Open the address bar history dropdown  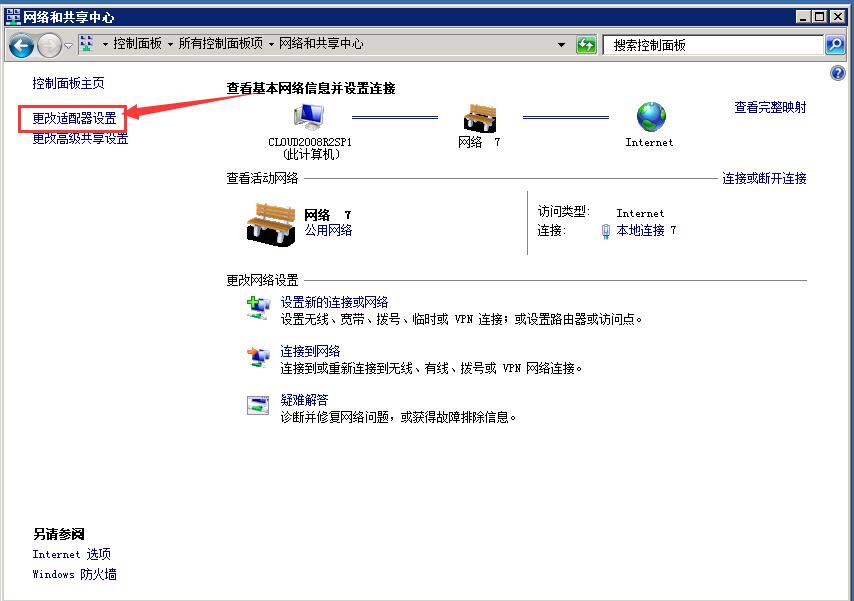coord(562,45)
